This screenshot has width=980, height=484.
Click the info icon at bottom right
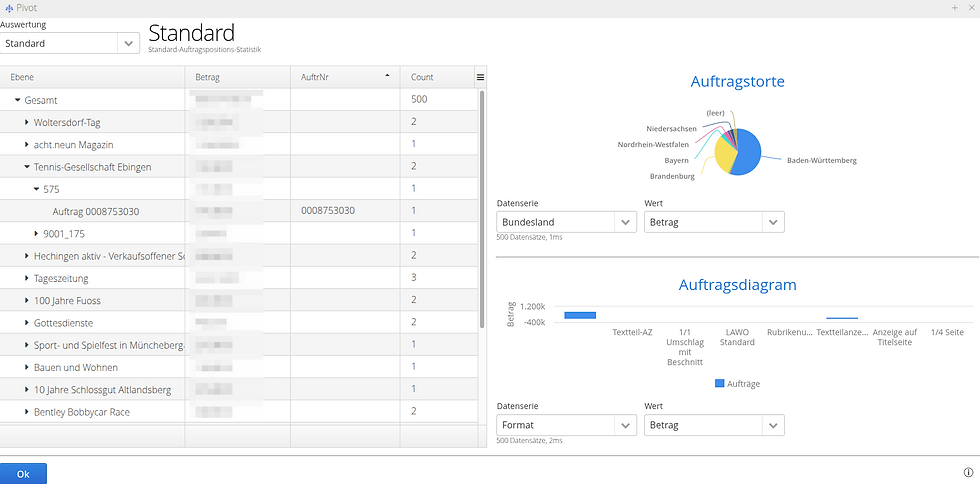pos(968,473)
